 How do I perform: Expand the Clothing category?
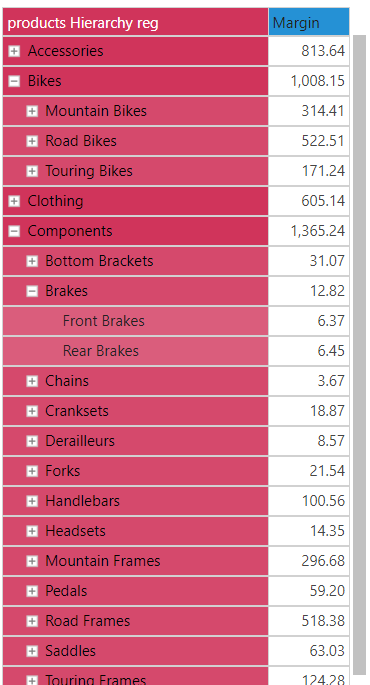click(x=14, y=201)
